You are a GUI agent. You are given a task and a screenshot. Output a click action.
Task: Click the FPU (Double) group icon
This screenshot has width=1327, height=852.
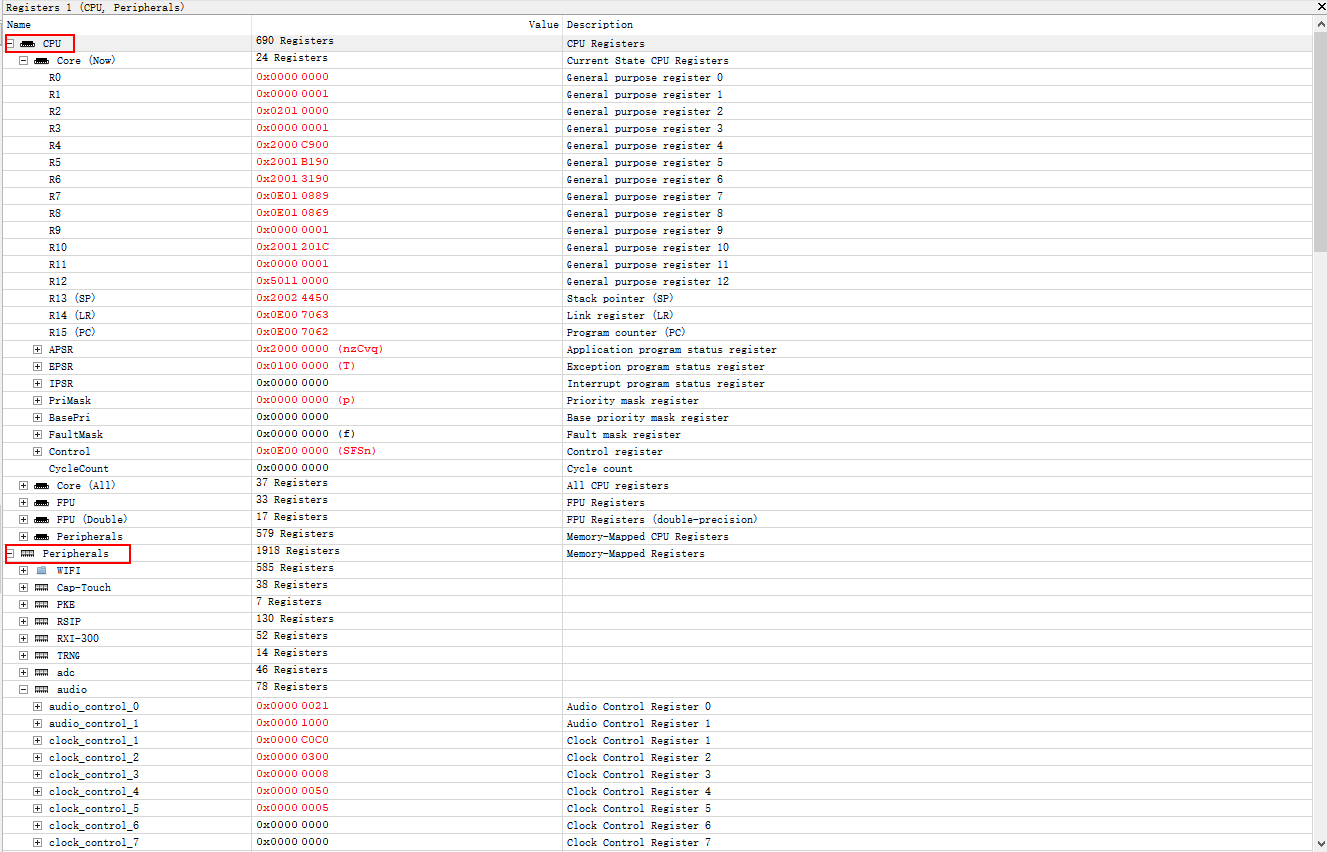[41, 520]
